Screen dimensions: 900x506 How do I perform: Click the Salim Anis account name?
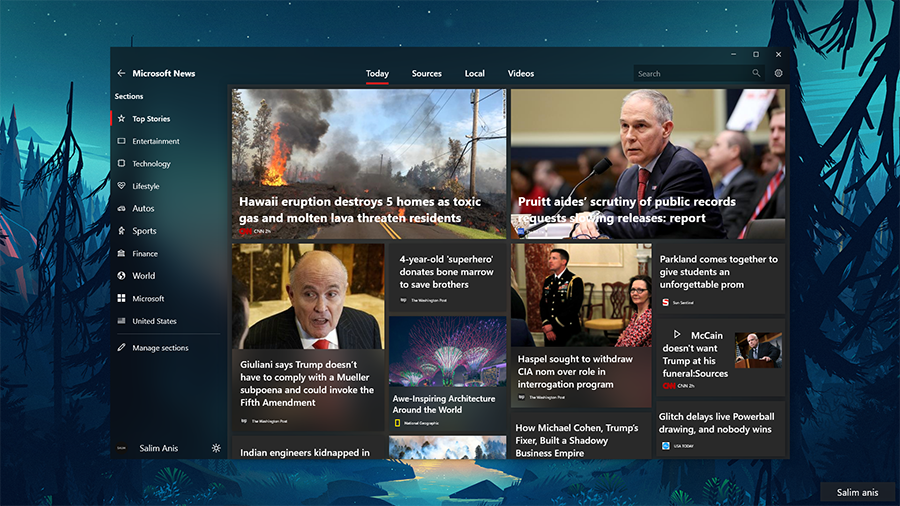(x=158, y=448)
